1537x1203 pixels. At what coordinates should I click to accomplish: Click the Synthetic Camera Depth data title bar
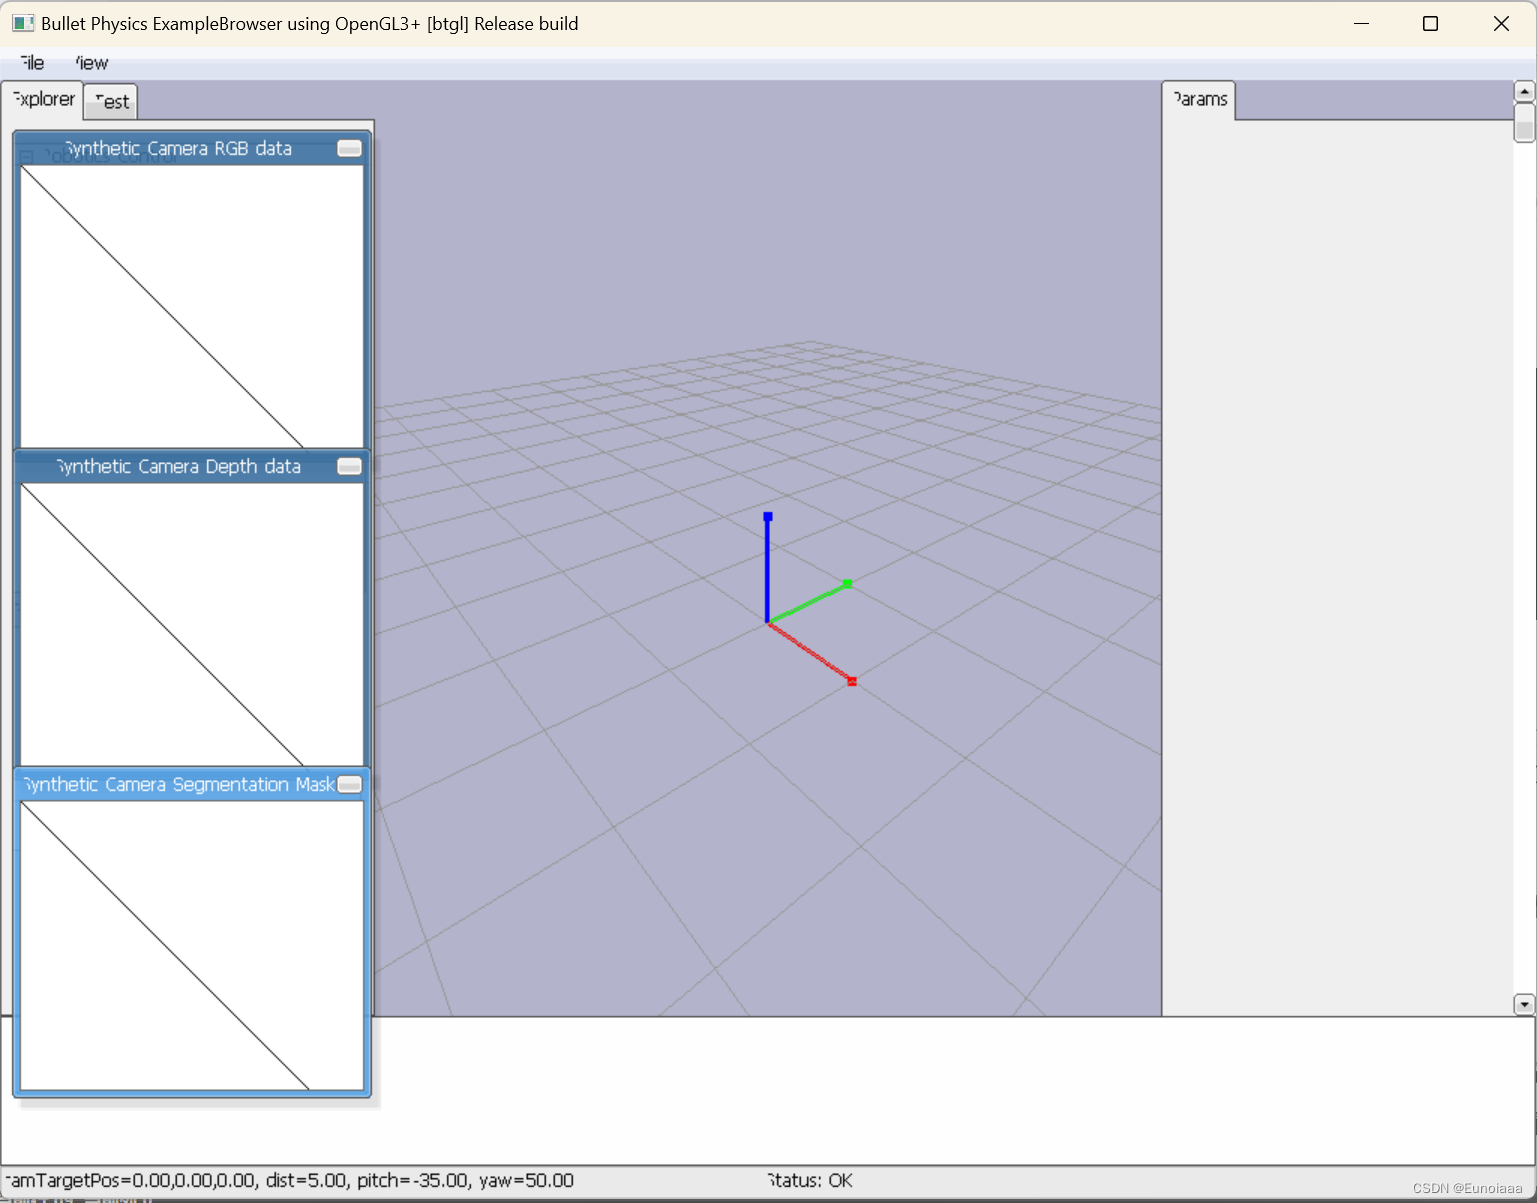click(x=178, y=466)
